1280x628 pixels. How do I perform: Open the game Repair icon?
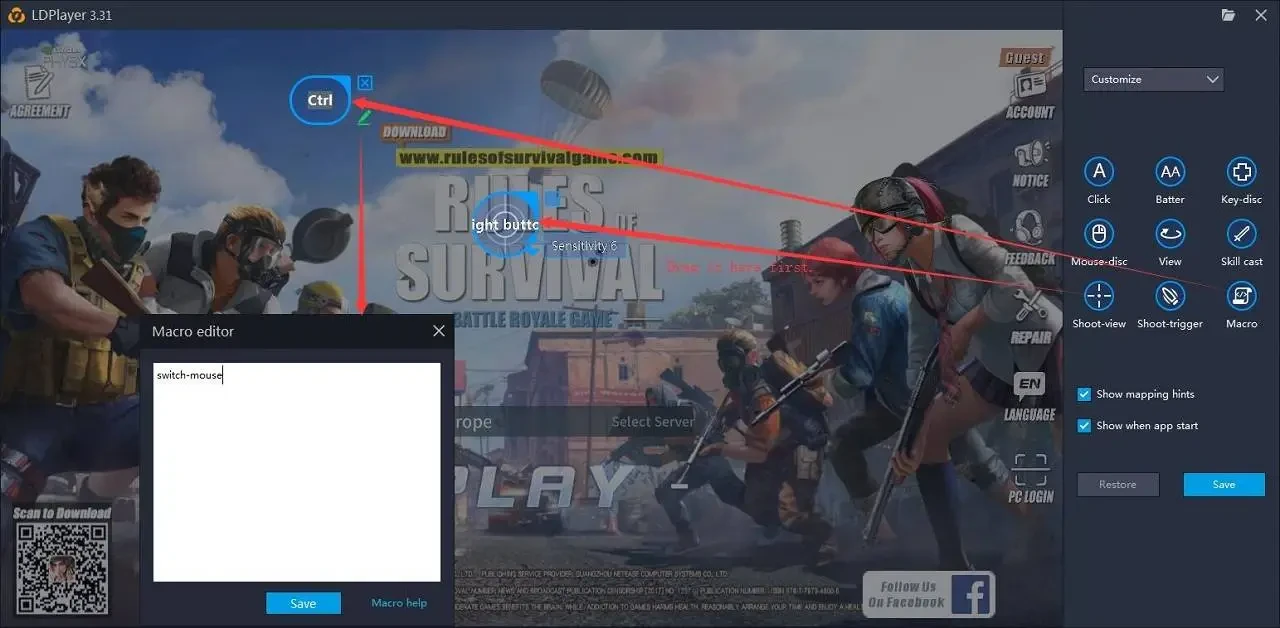coord(1030,316)
